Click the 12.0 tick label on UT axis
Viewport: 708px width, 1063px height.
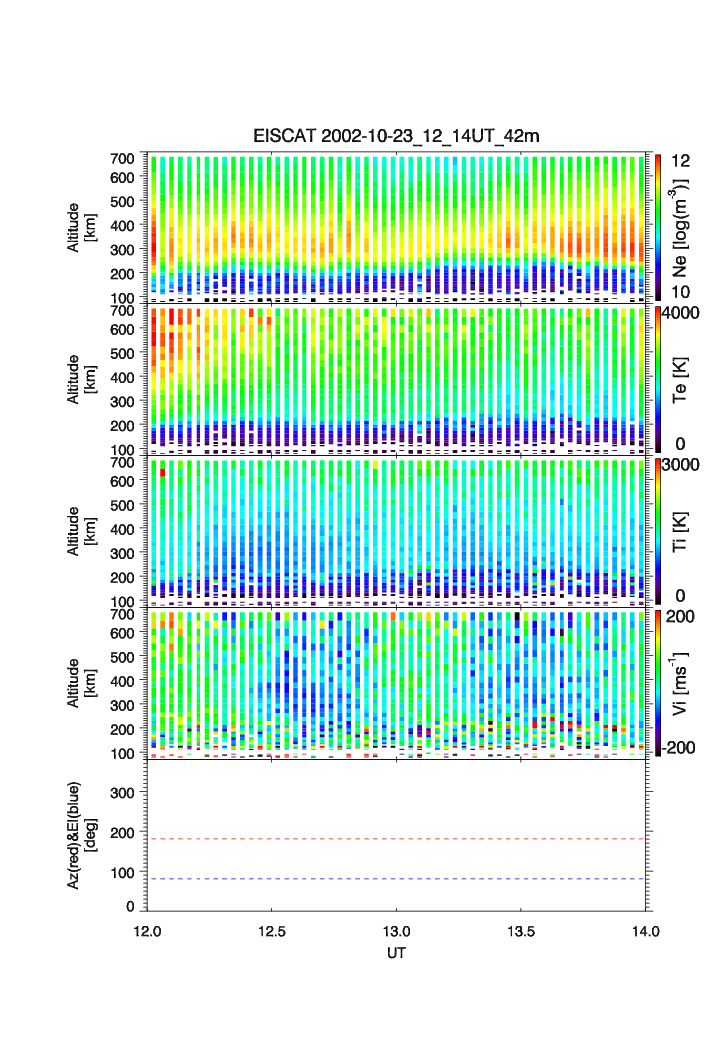(148, 931)
